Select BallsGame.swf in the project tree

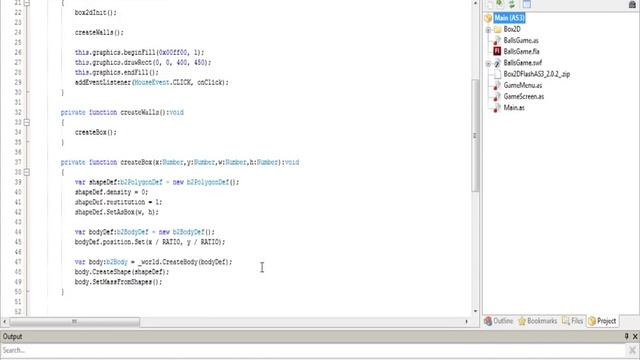tap(522, 63)
